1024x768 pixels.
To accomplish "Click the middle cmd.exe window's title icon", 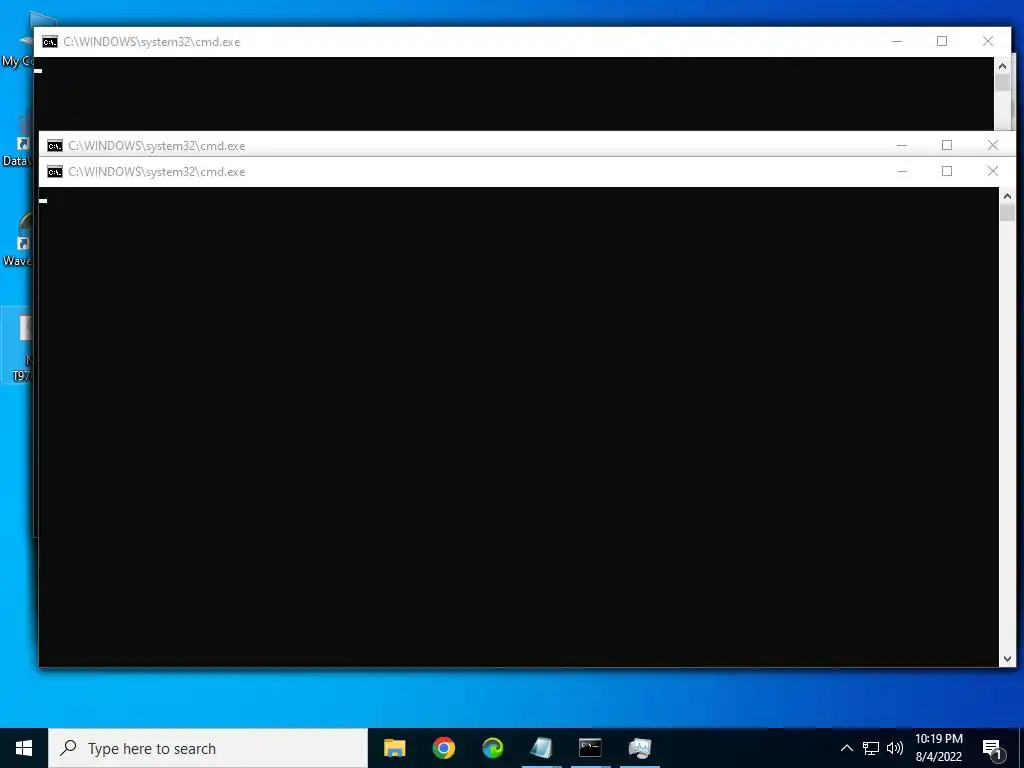I will tap(55, 146).
